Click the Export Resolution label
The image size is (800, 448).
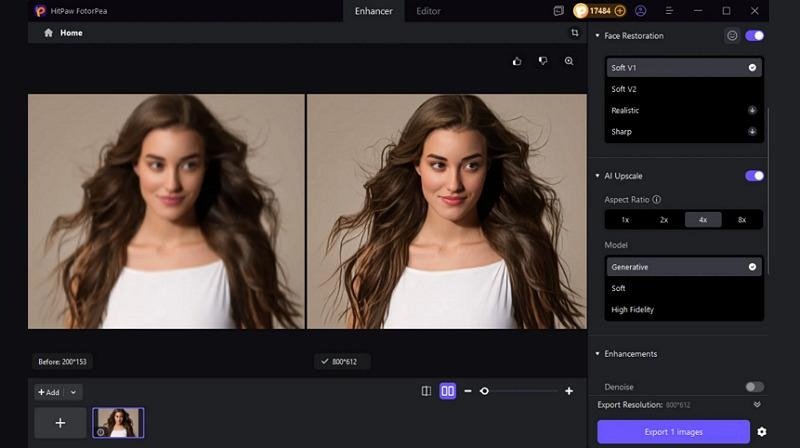pos(630,405)
